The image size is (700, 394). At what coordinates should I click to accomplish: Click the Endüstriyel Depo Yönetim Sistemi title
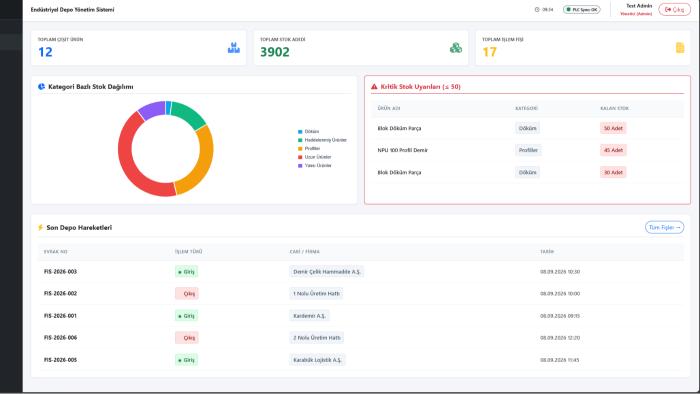pyautogui.click(x=72, y=9)
